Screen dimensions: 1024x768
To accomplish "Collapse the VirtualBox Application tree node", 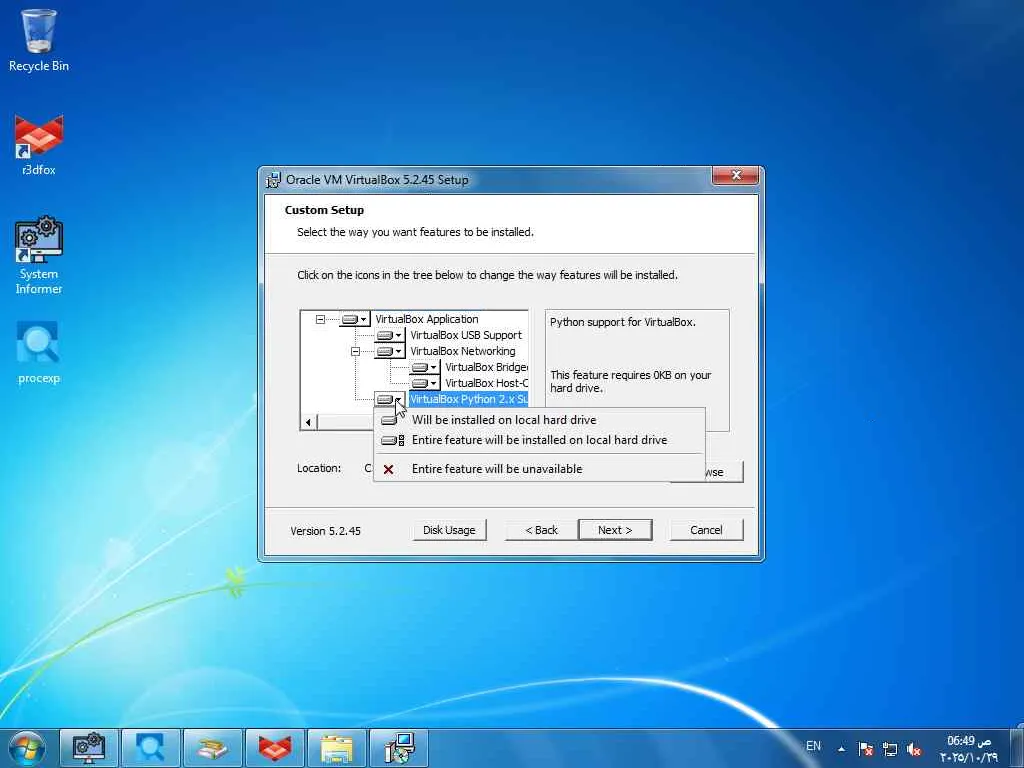I will [x=320, y=319].
